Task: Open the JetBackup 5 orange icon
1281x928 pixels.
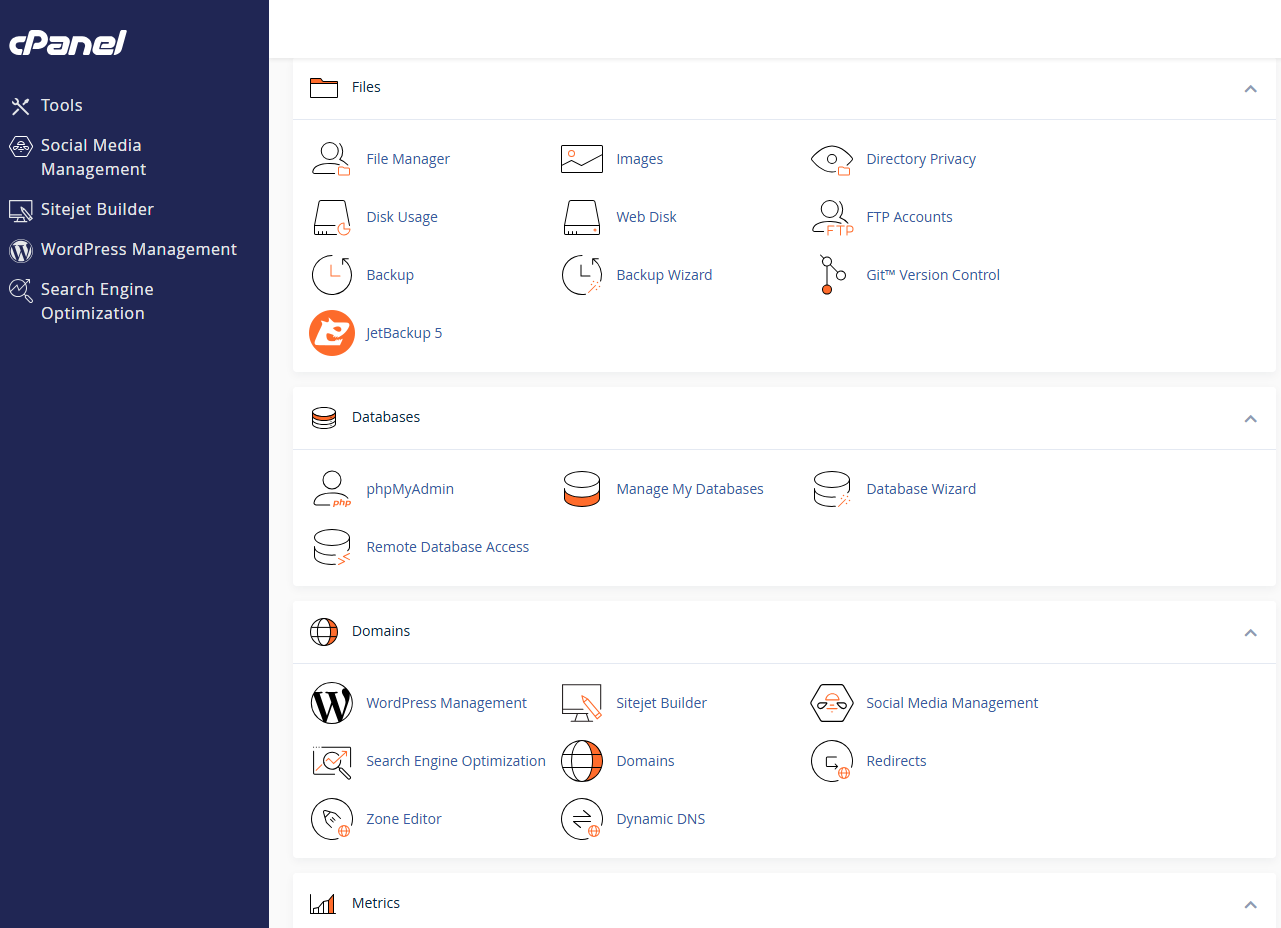Action: pyautogui.click(x=332, y=333)
